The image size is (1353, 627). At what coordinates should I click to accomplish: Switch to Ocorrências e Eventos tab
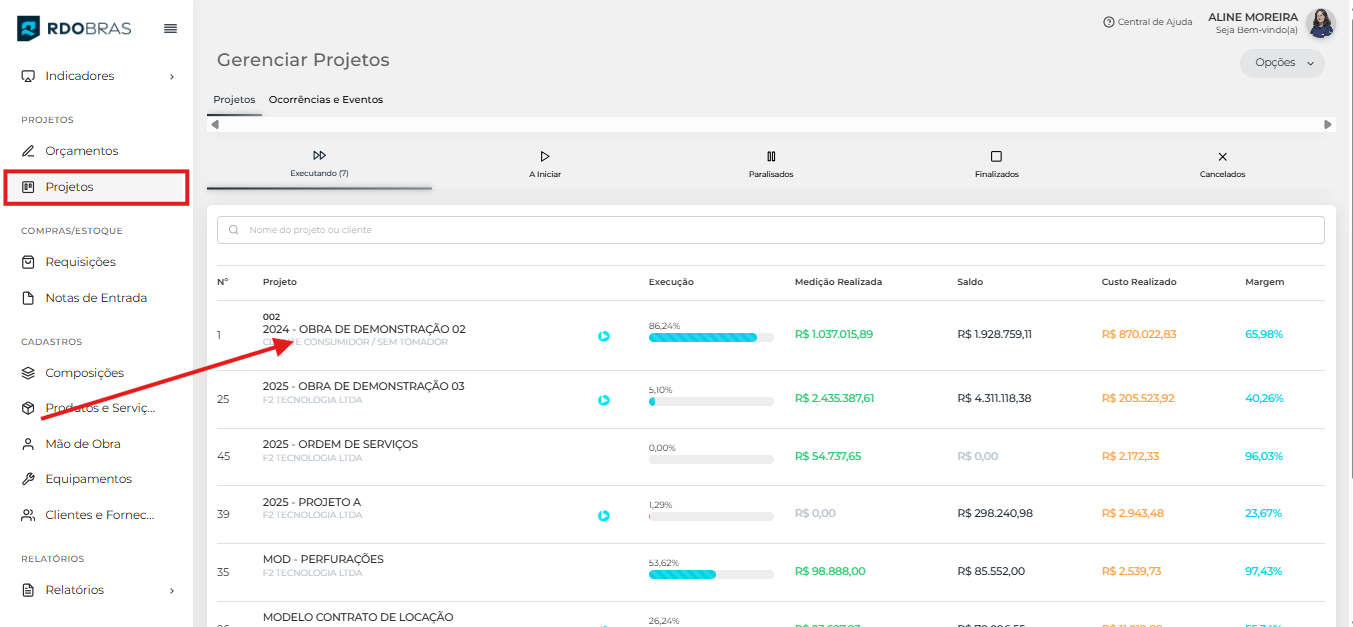pyautogui.click(x=325, y=100)
